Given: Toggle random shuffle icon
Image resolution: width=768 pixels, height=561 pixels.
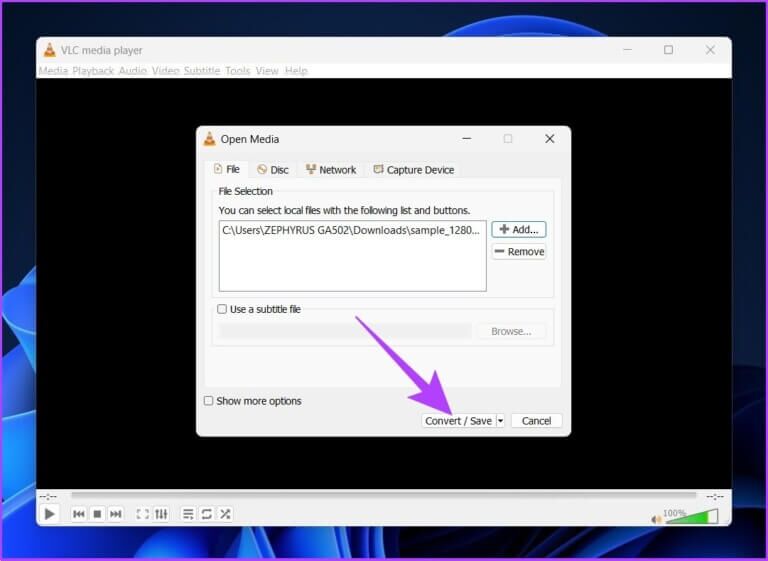Looking at the screenshot, I should click(x=225, y=514).
